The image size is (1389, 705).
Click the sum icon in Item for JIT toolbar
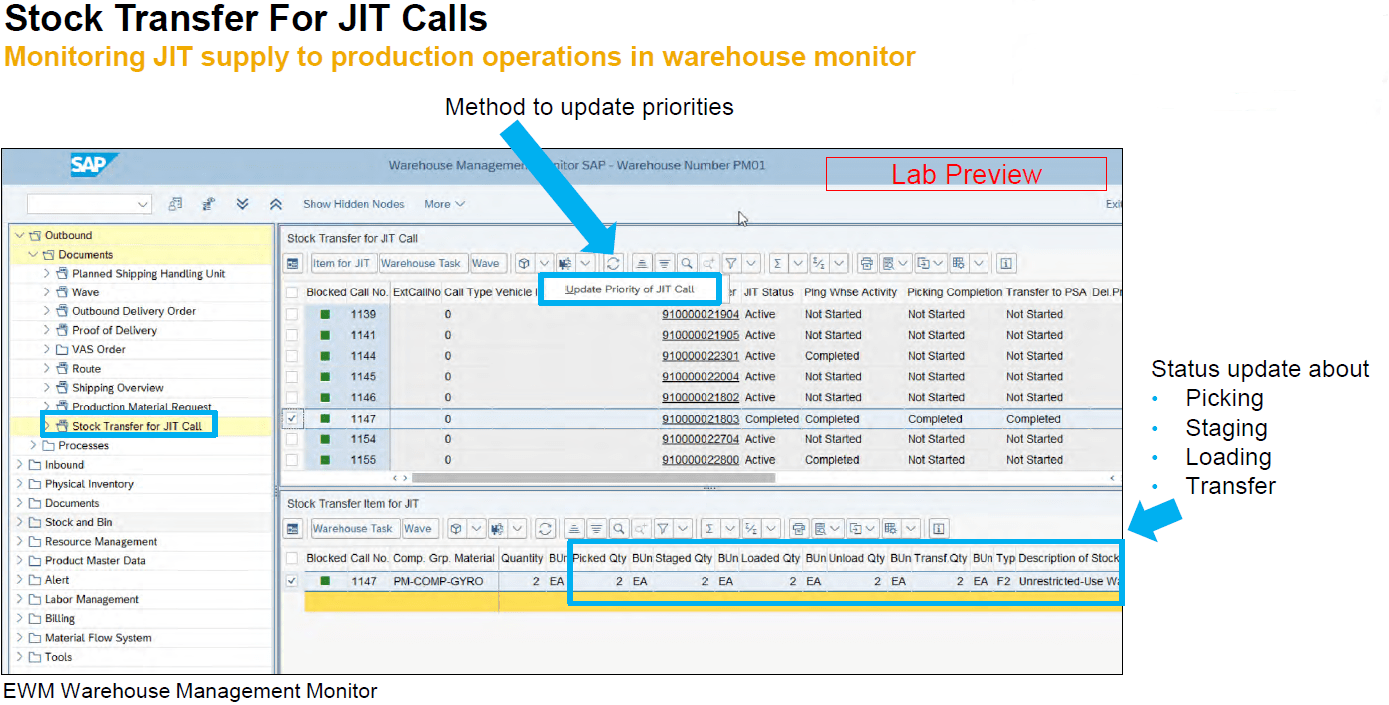point(709,528)
